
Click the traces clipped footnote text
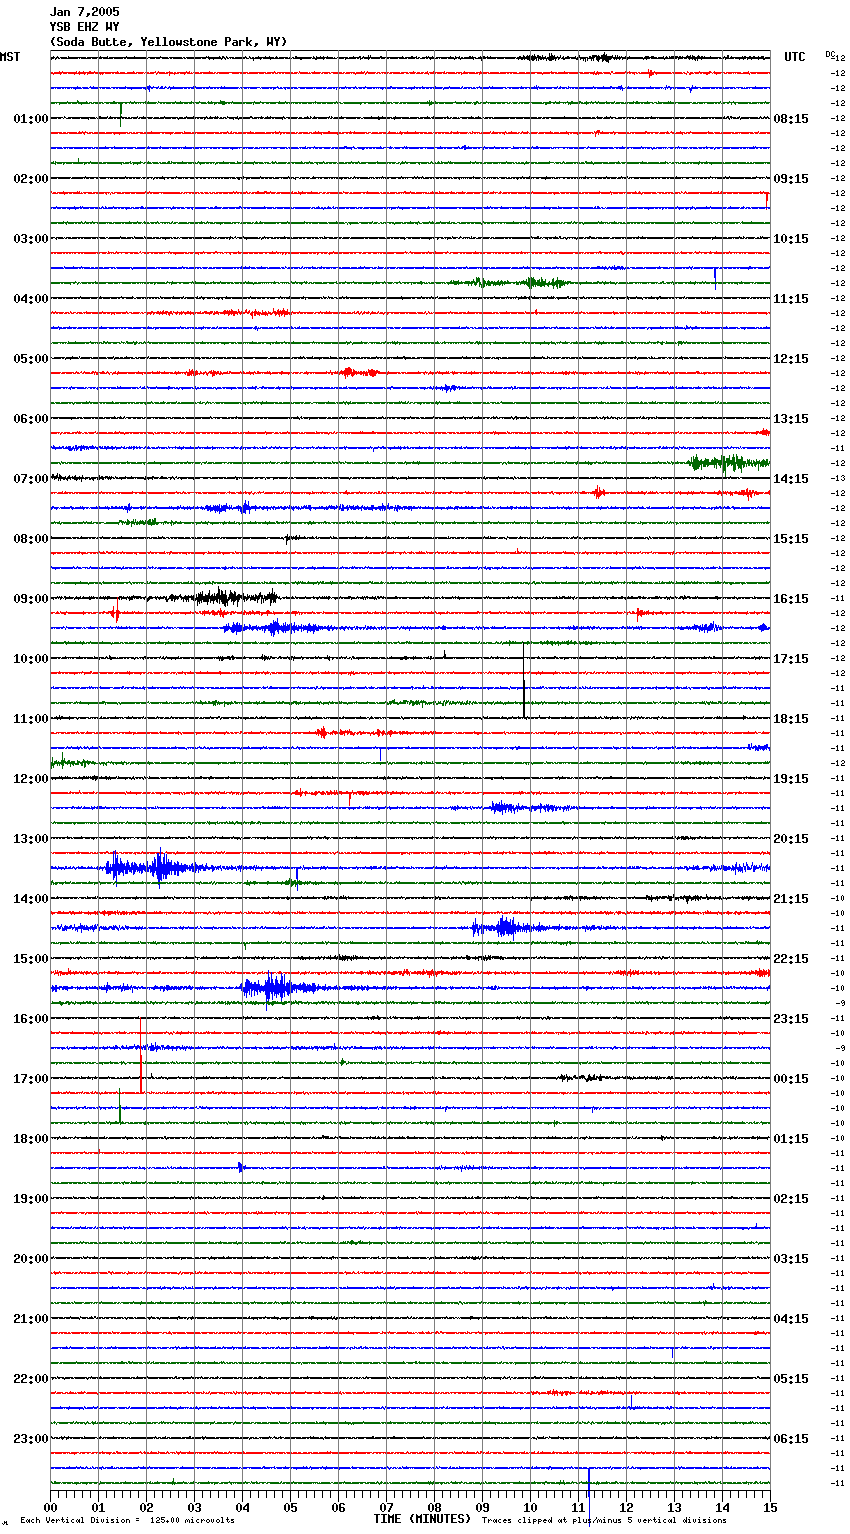click(x=604, y=1521)
